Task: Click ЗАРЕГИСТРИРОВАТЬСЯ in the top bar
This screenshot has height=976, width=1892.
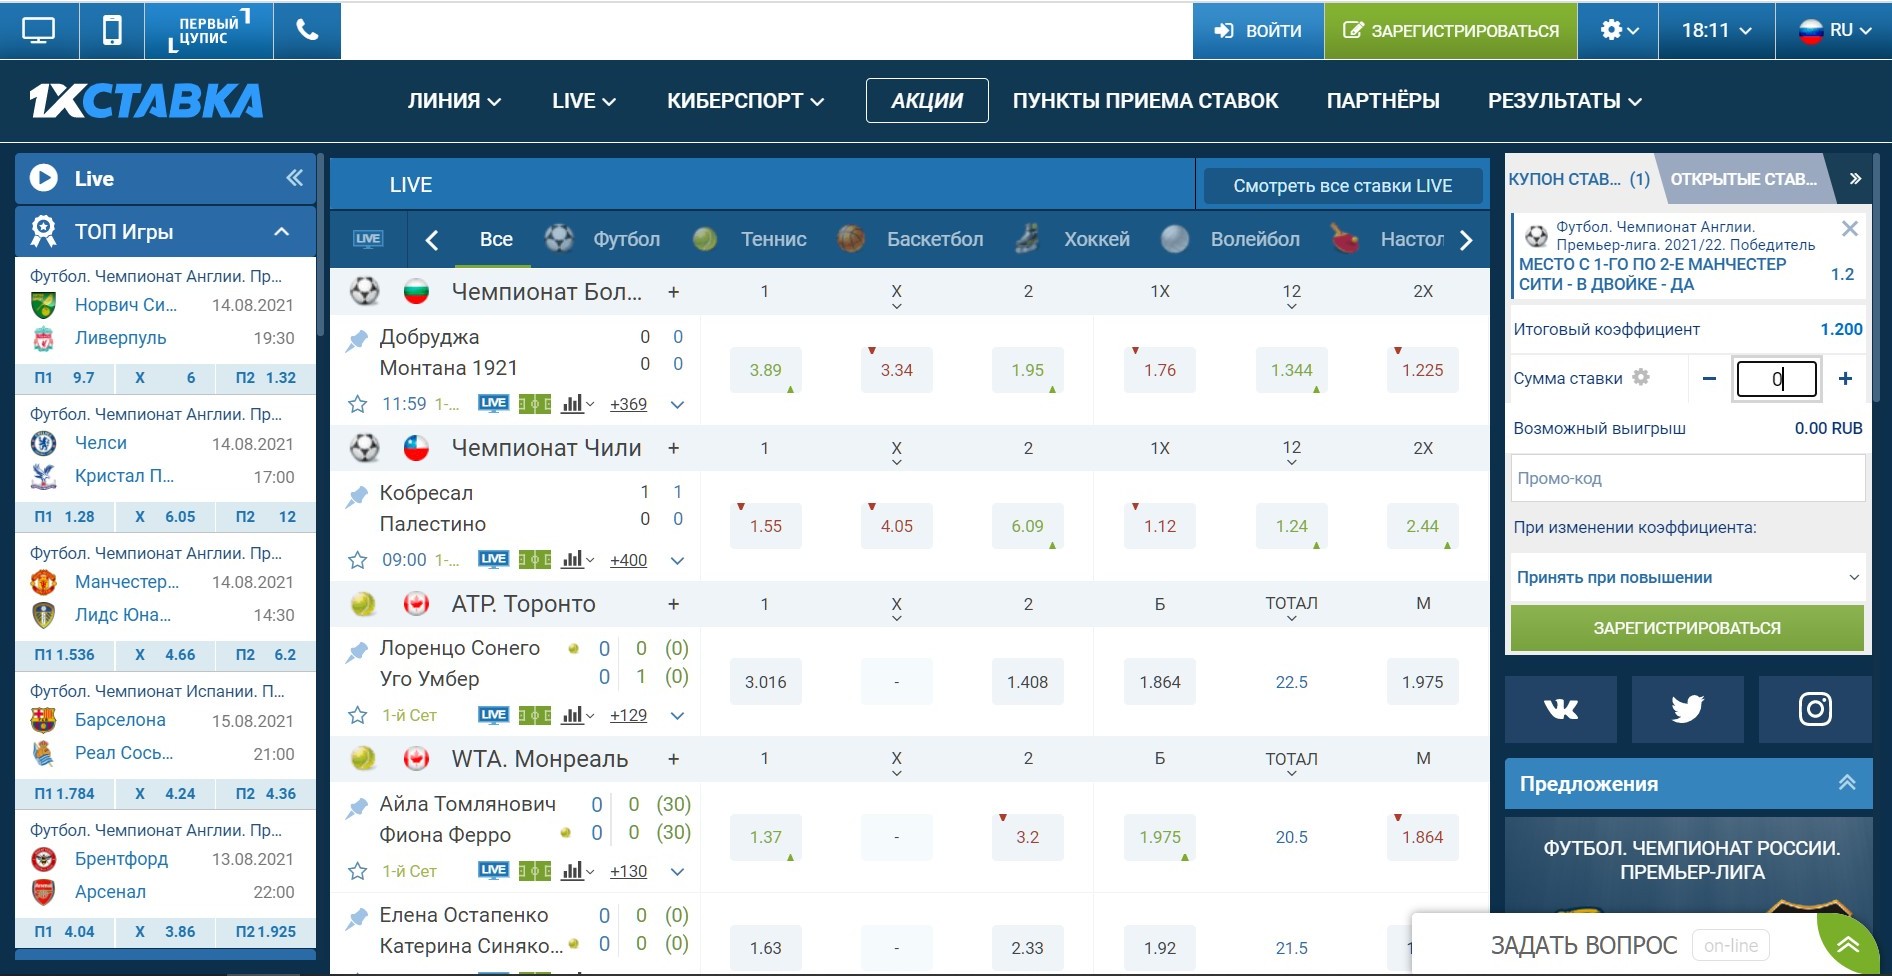Action: click(1451, 30)
